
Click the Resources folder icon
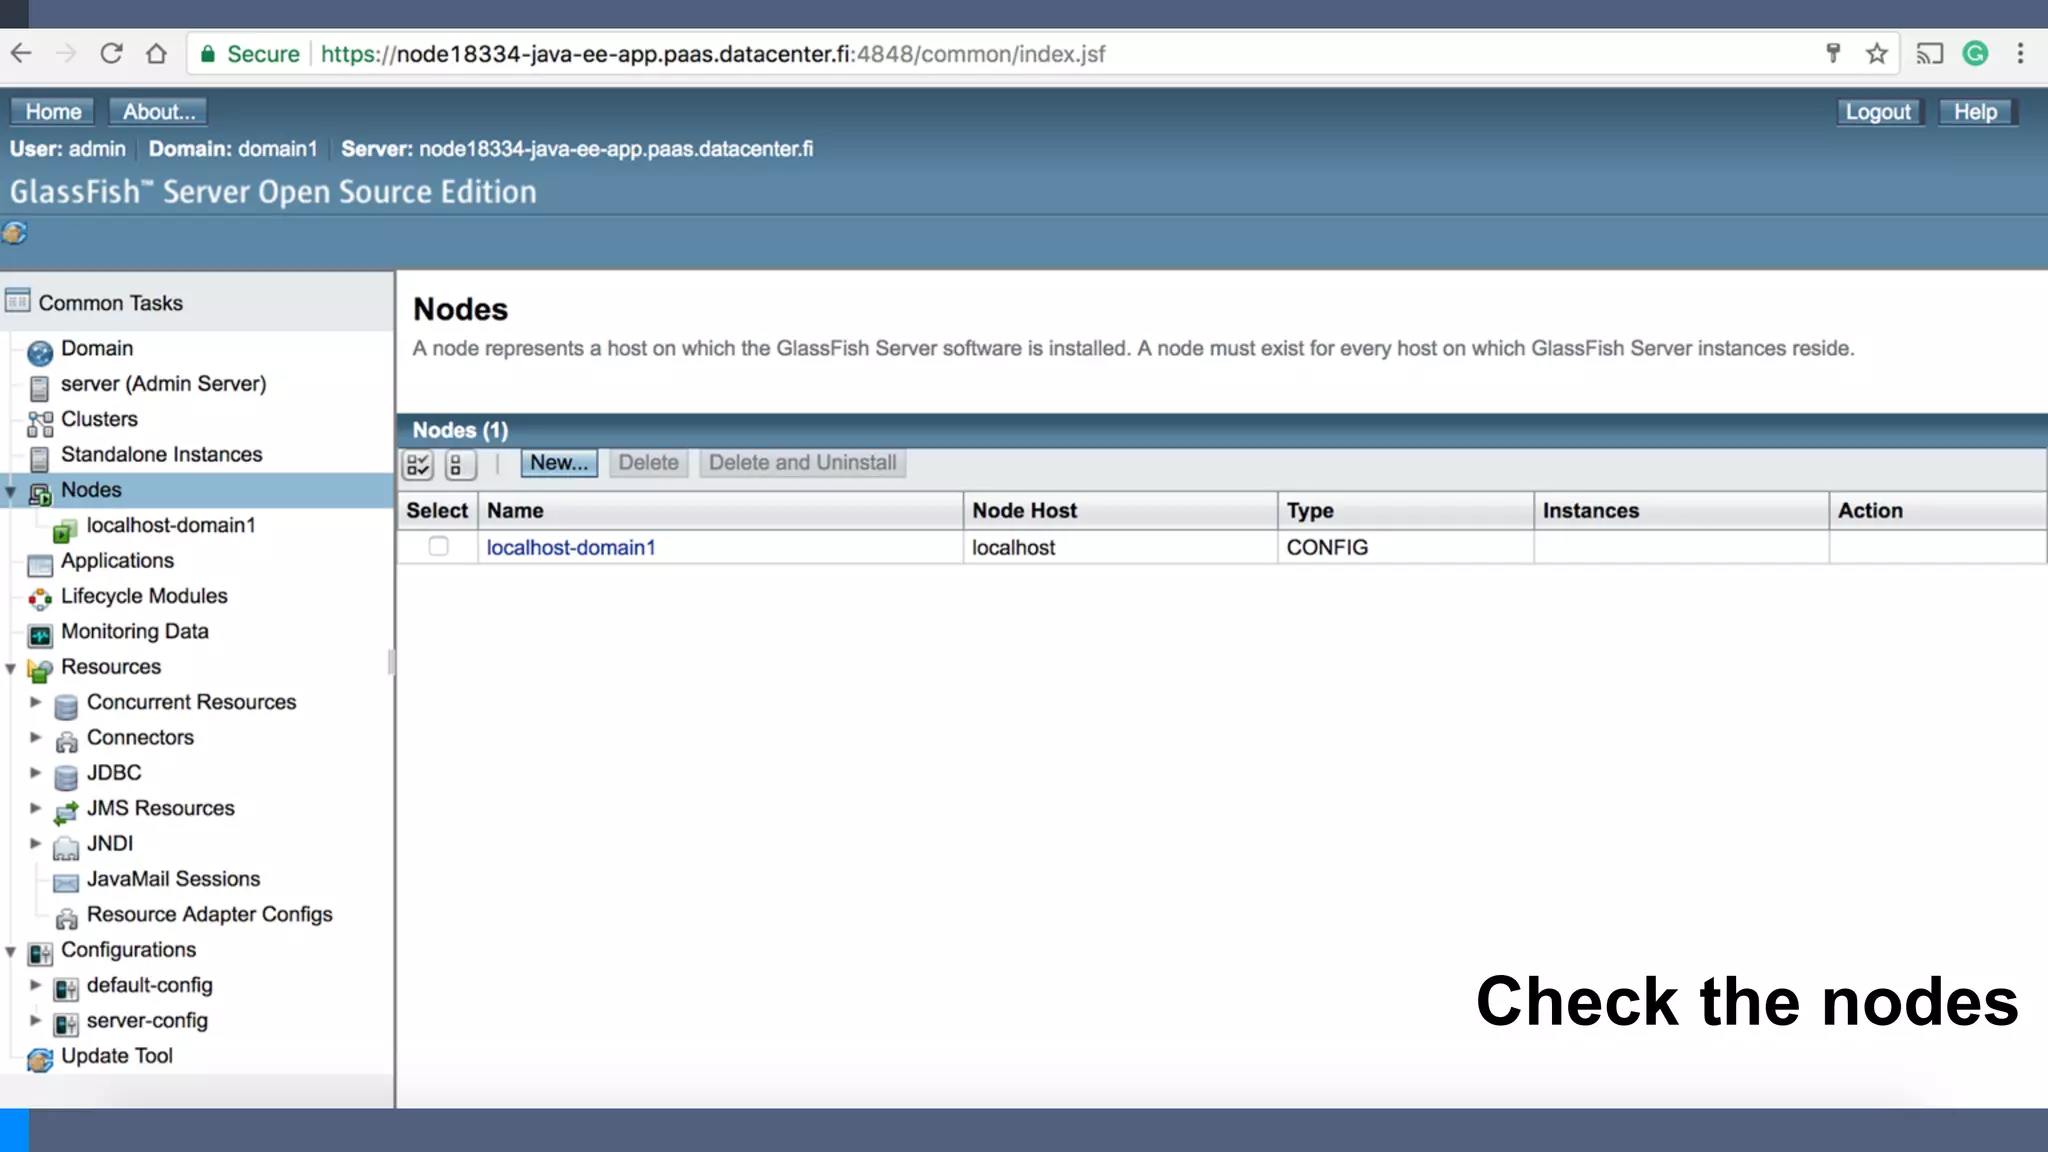pos(40,670)
